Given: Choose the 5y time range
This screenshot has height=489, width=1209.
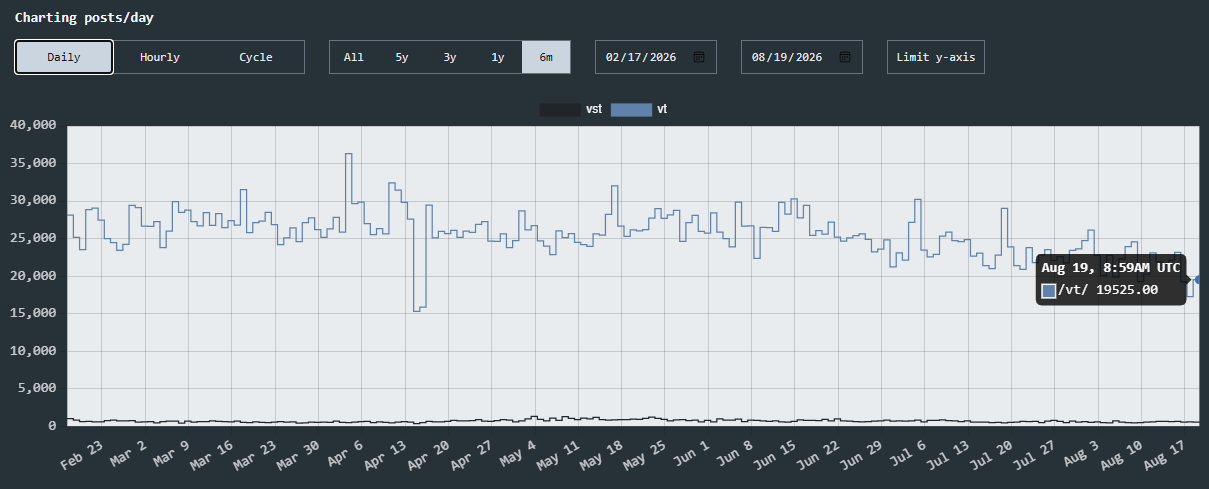Looking at the screenshot, I should tap(402, 57).
